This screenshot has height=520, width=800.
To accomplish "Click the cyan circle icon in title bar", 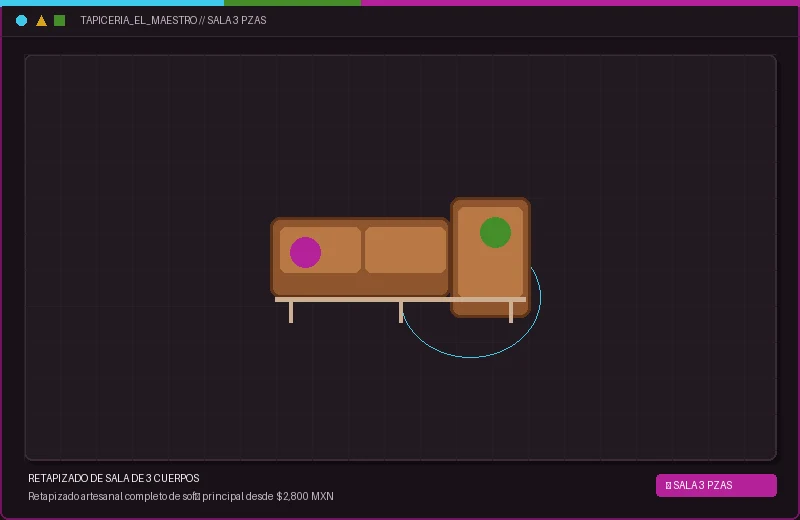I will [21, 20].
